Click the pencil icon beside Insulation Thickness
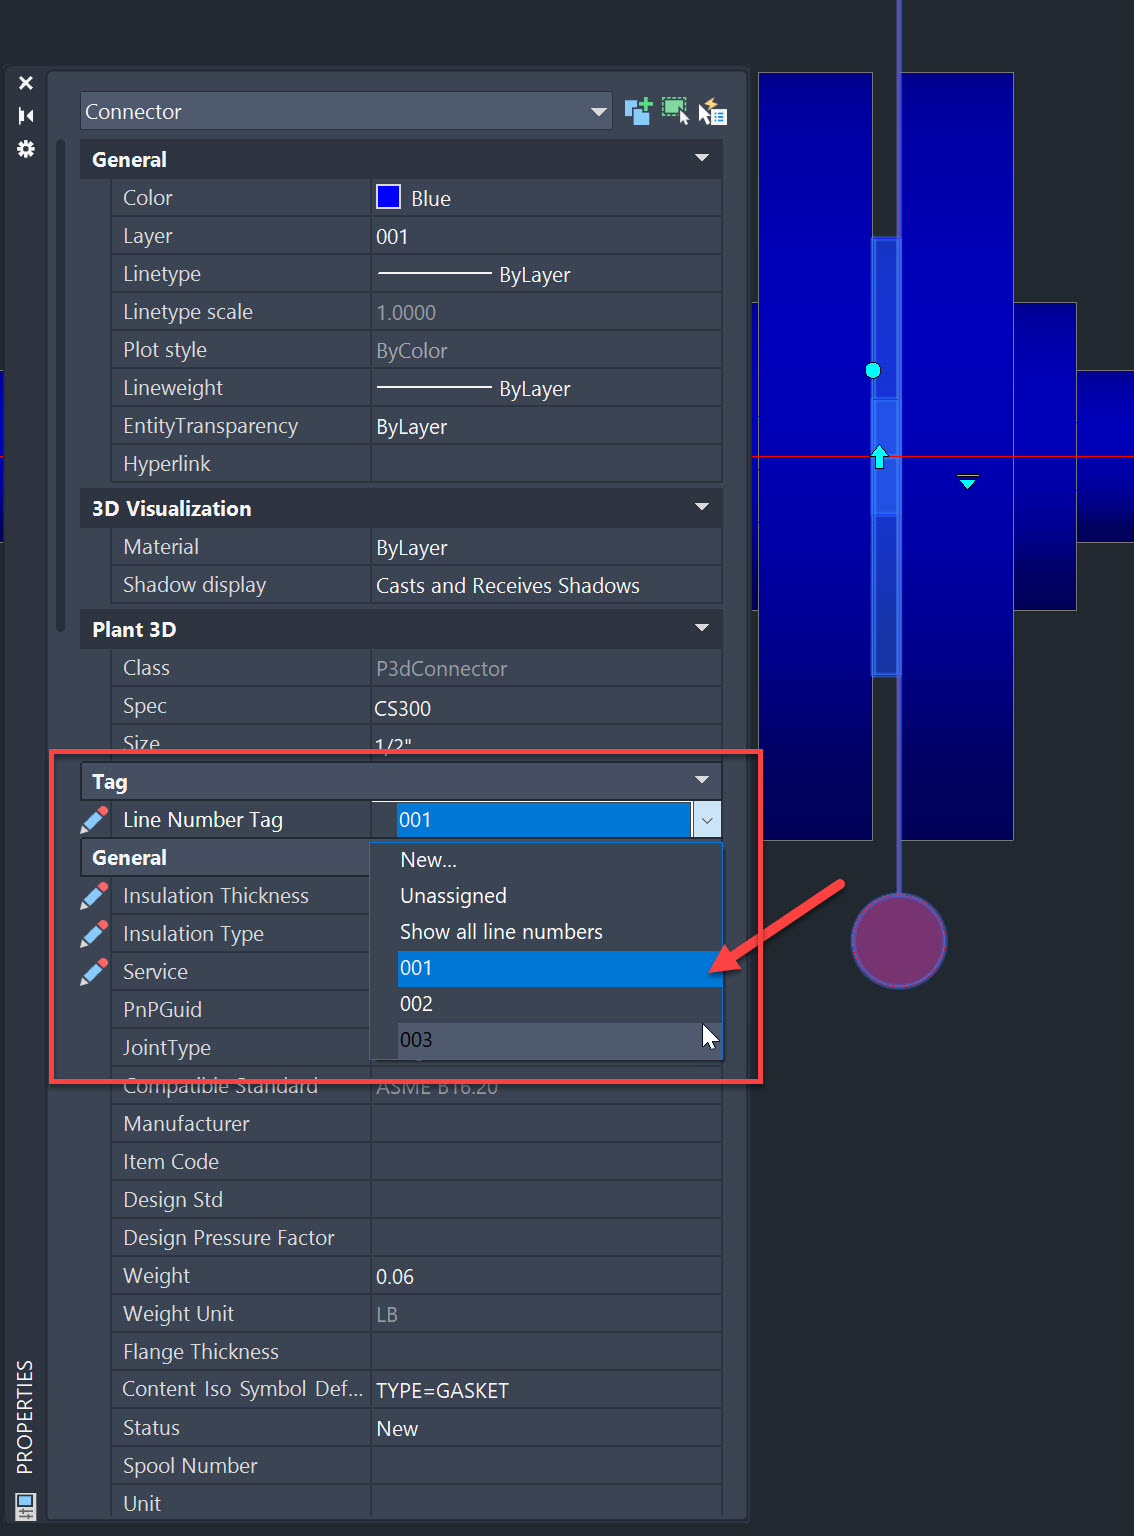The width and height of the screenshot is (1134, 1536). pos(93,895)
